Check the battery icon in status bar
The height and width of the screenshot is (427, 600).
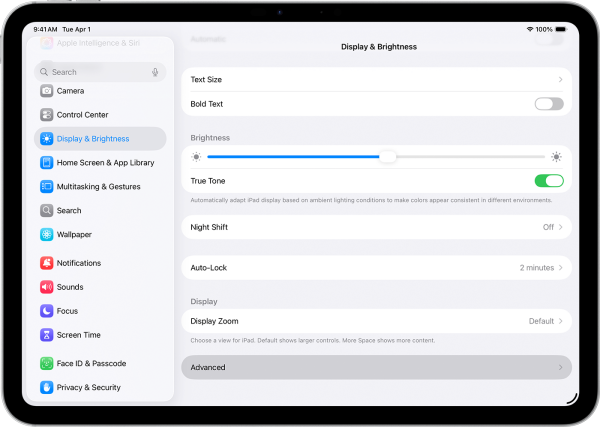pos(561,29)
